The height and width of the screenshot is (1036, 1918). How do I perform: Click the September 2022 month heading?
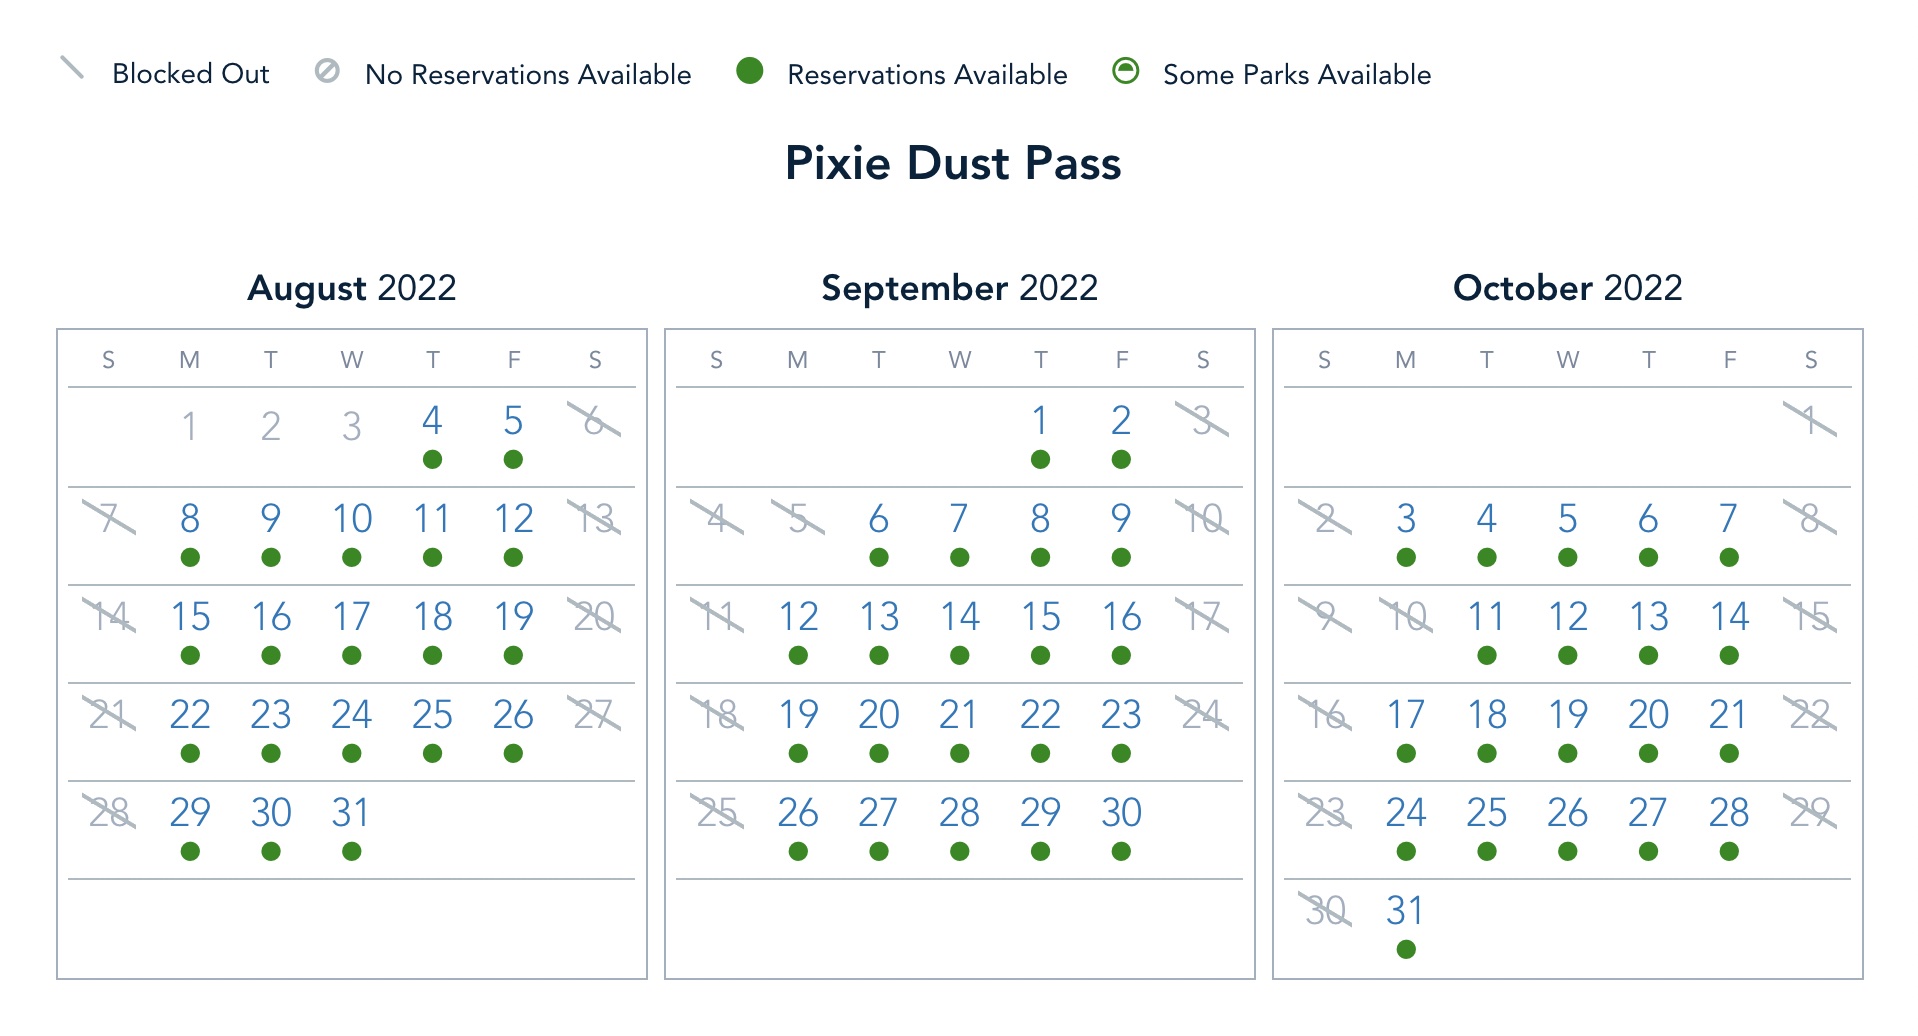point(959,288)
